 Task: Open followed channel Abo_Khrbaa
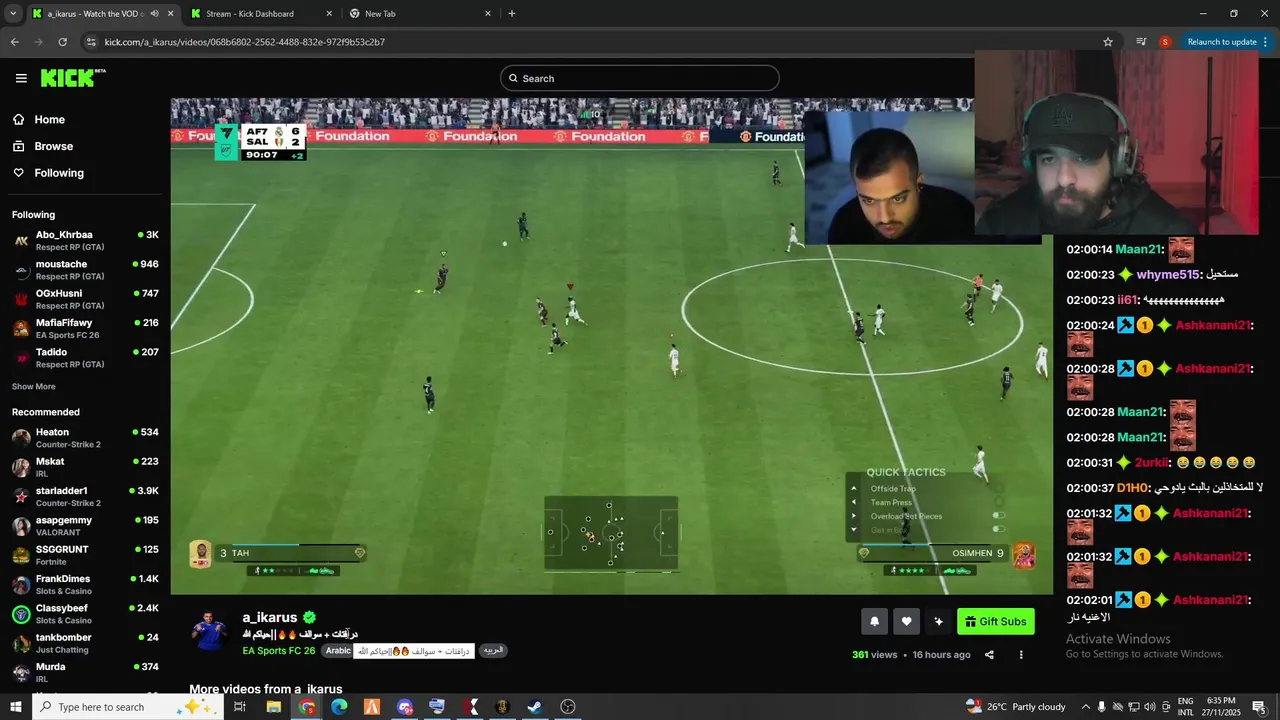[x=85, y=240]
